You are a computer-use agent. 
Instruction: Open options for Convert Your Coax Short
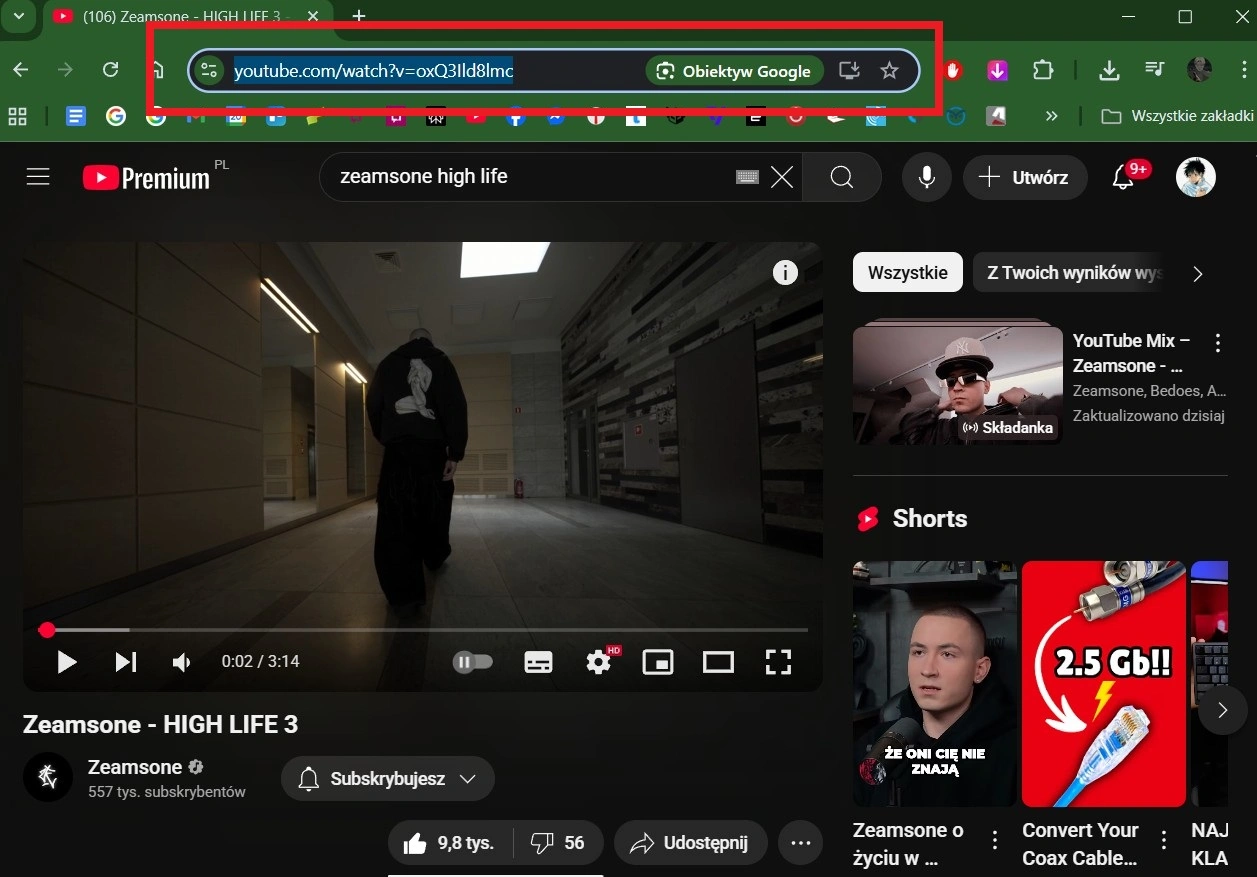[x=1165, y=839]
